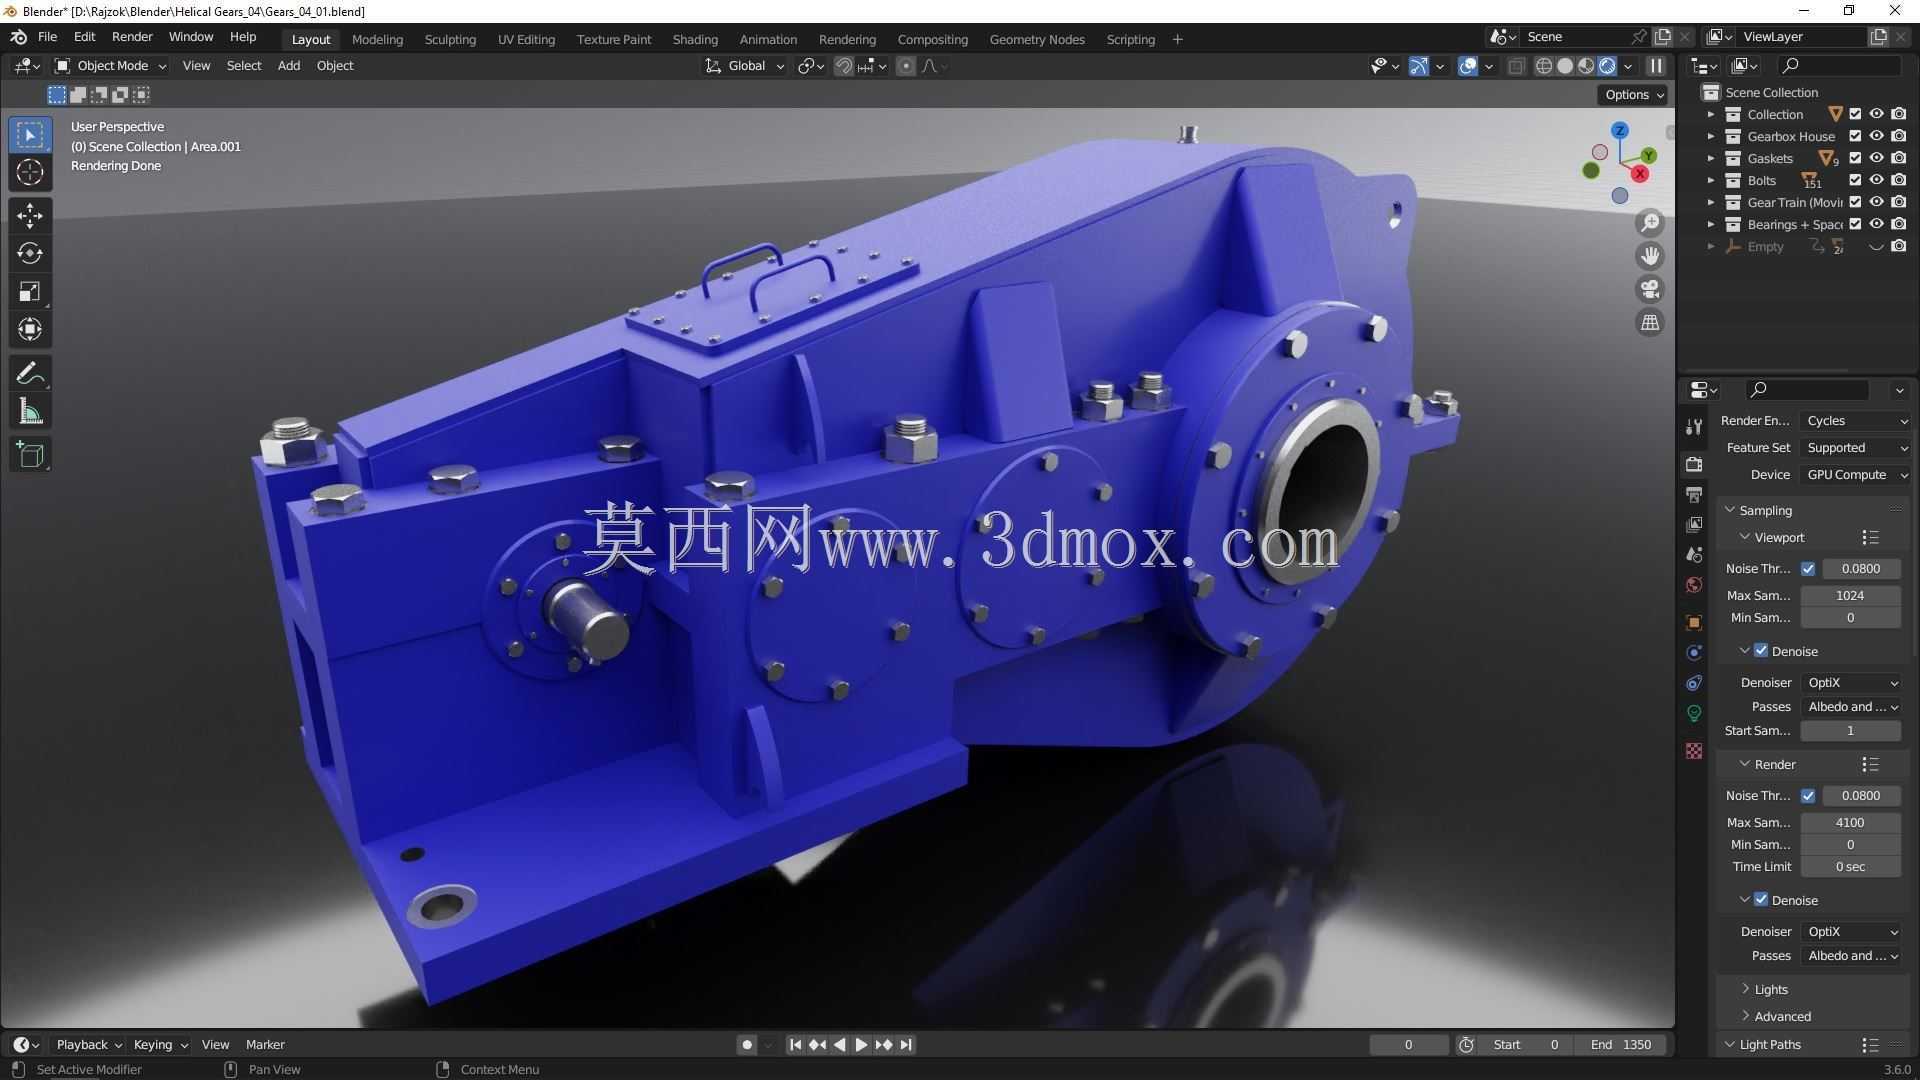The width and height of the screenshot is (1920, 1080).
Task: Switch to wireframe viewport shading
Action: (1544, 66)
